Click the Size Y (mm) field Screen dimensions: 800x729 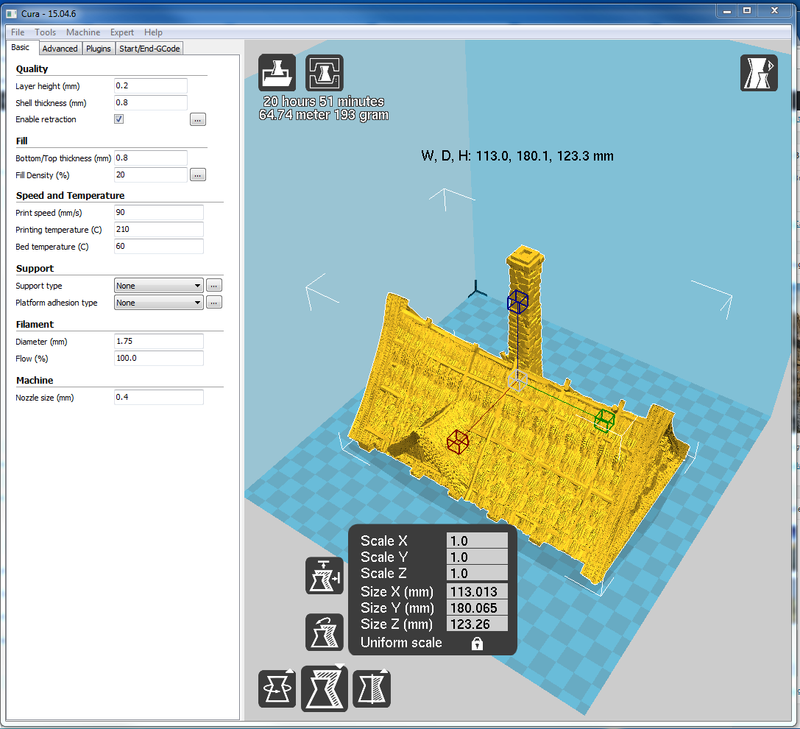pyautogui.click(x=477, y=608)
